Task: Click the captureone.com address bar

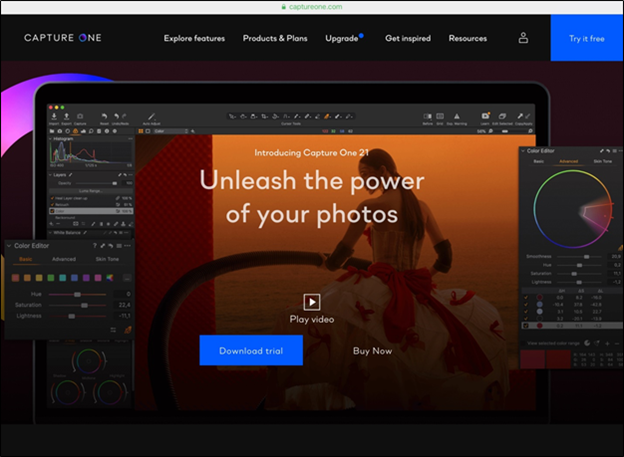Action: pyautogui.click(x=312, y=7)
